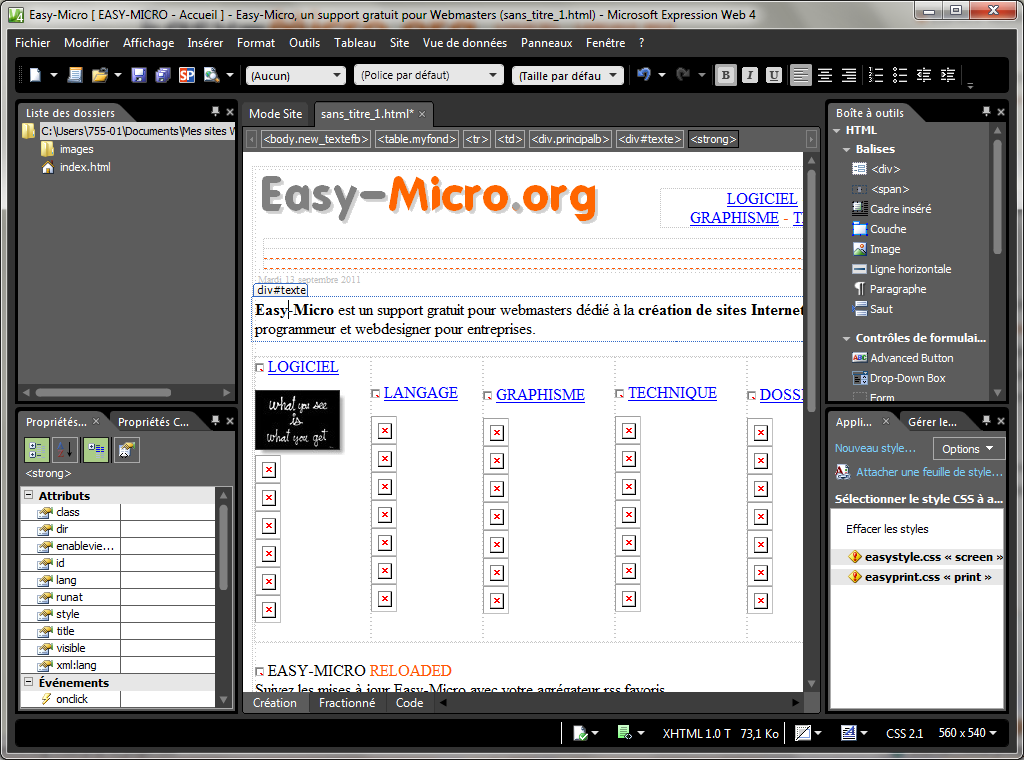Collapse the Contrôles de formulaire group
Image resolution: width=1024 pixels, height=760 pixels.
click(847, 338)
